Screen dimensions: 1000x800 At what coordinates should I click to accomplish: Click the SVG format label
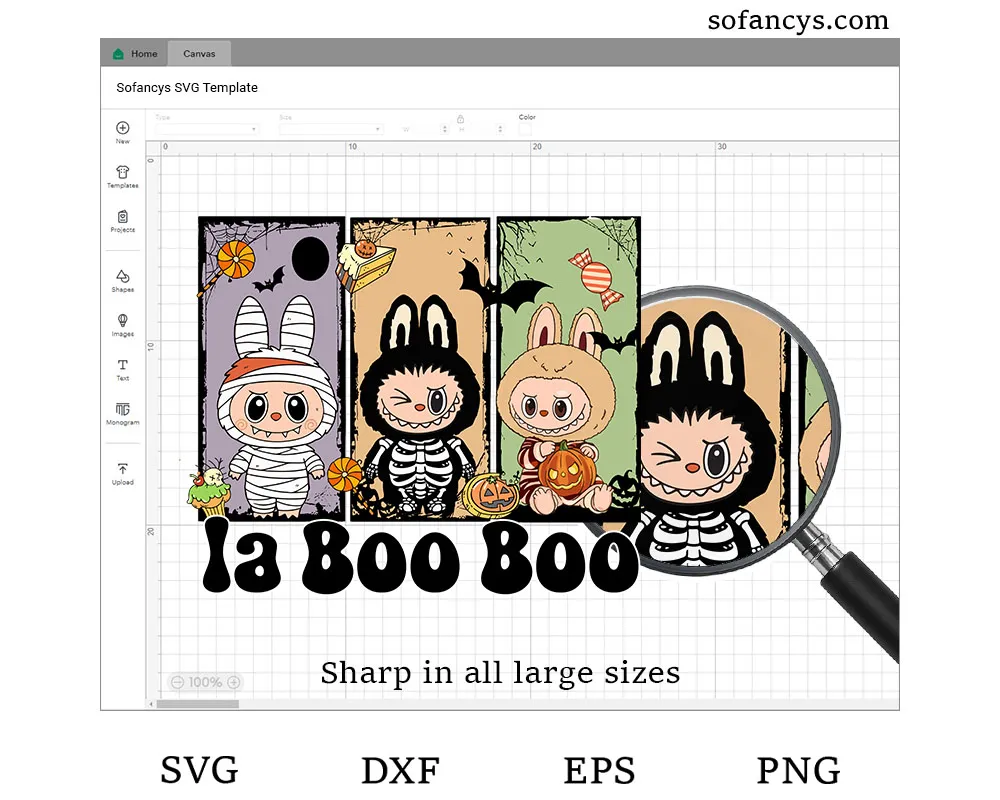(x=199, y=769)
